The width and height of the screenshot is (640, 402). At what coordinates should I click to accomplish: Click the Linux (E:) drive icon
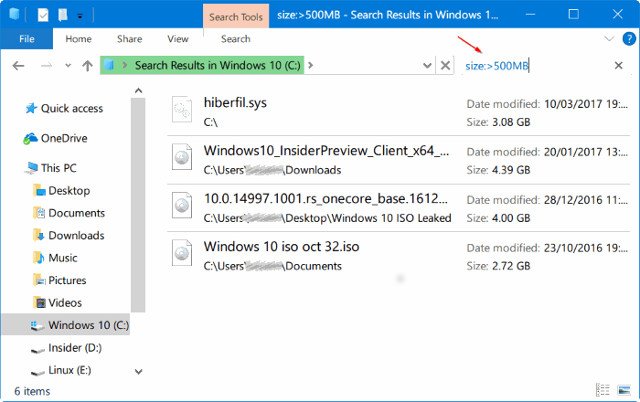(38, 372)
